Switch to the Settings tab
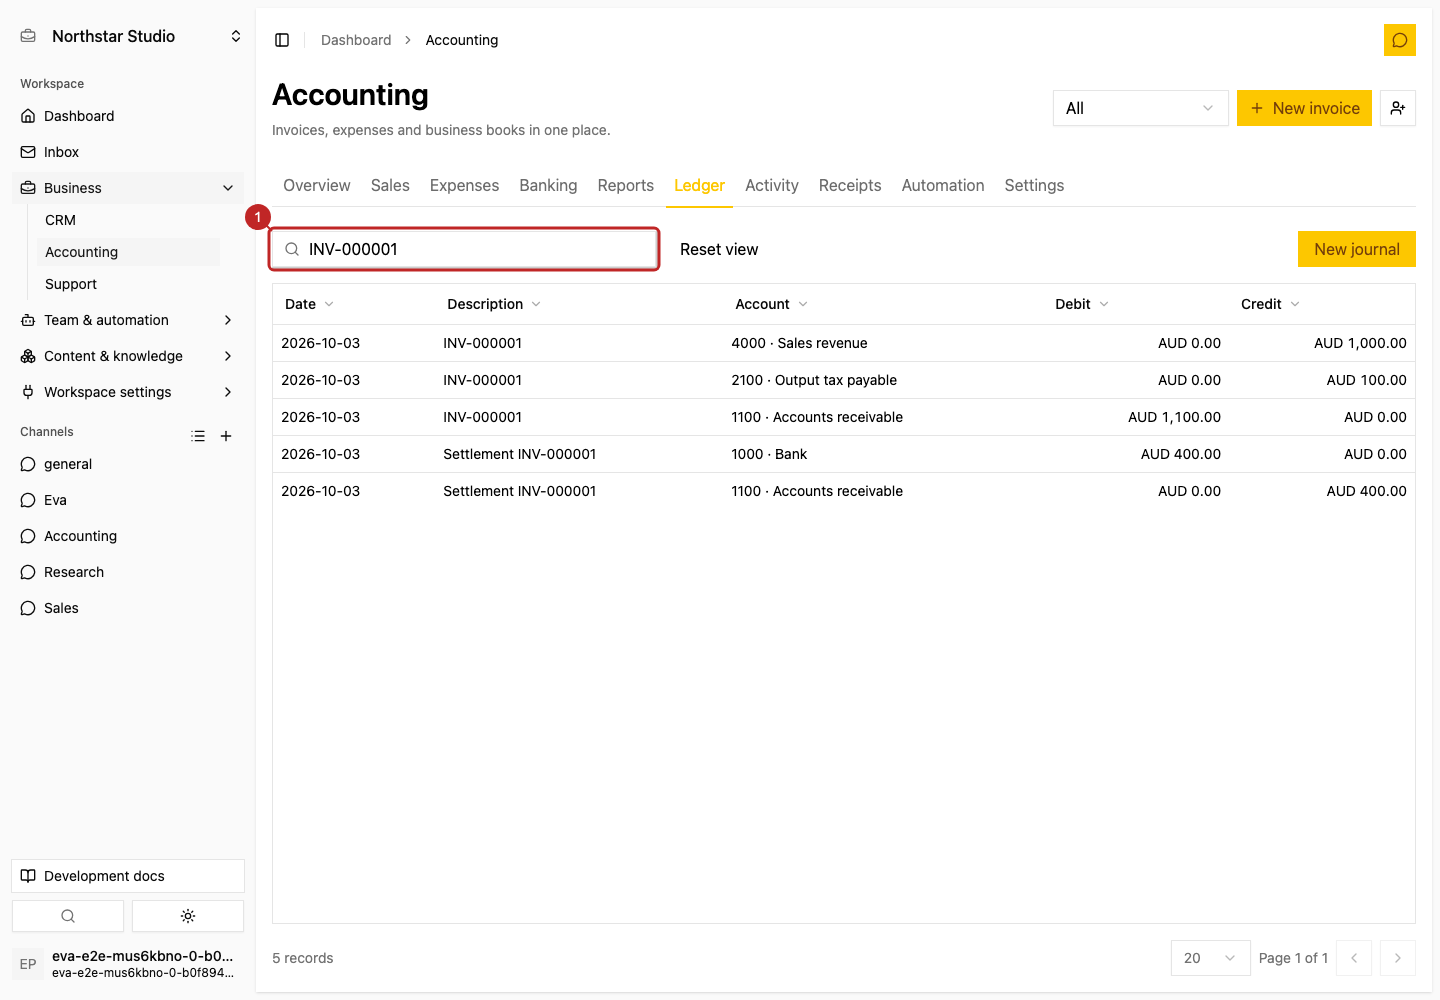This screenshot has width=1440, height=1000. pos(1034,185)
